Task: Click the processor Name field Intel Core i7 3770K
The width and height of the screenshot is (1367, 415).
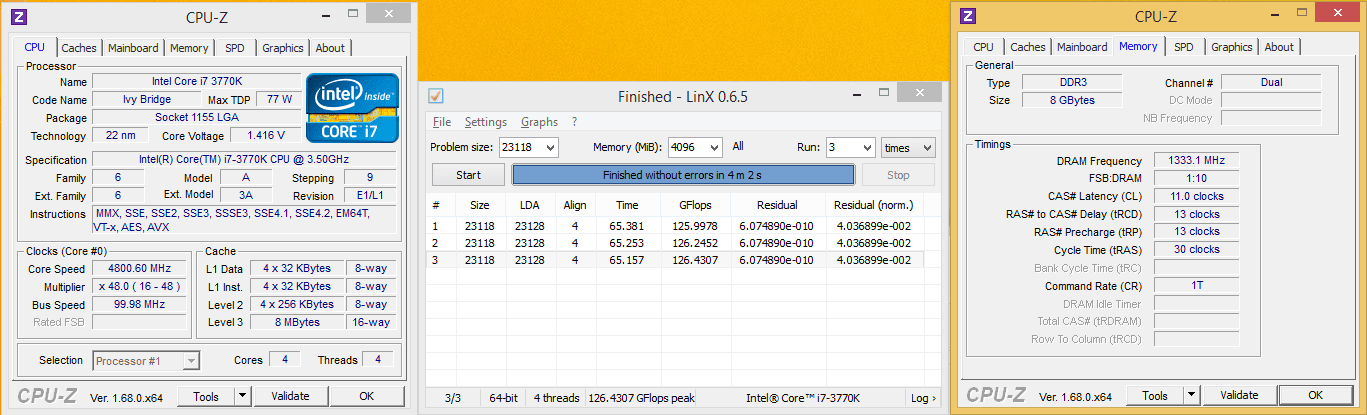Action: tap(195, 81)
